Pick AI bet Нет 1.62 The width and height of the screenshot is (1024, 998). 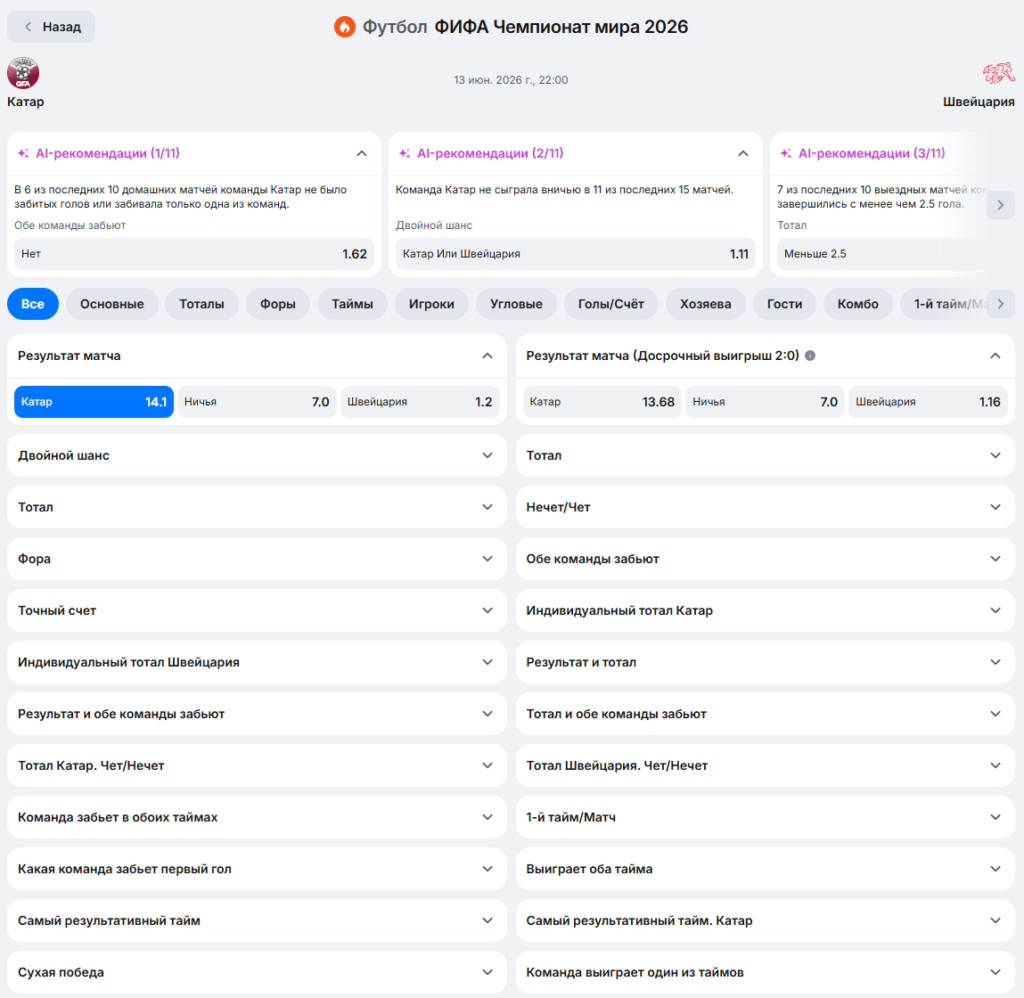point(194,254)
